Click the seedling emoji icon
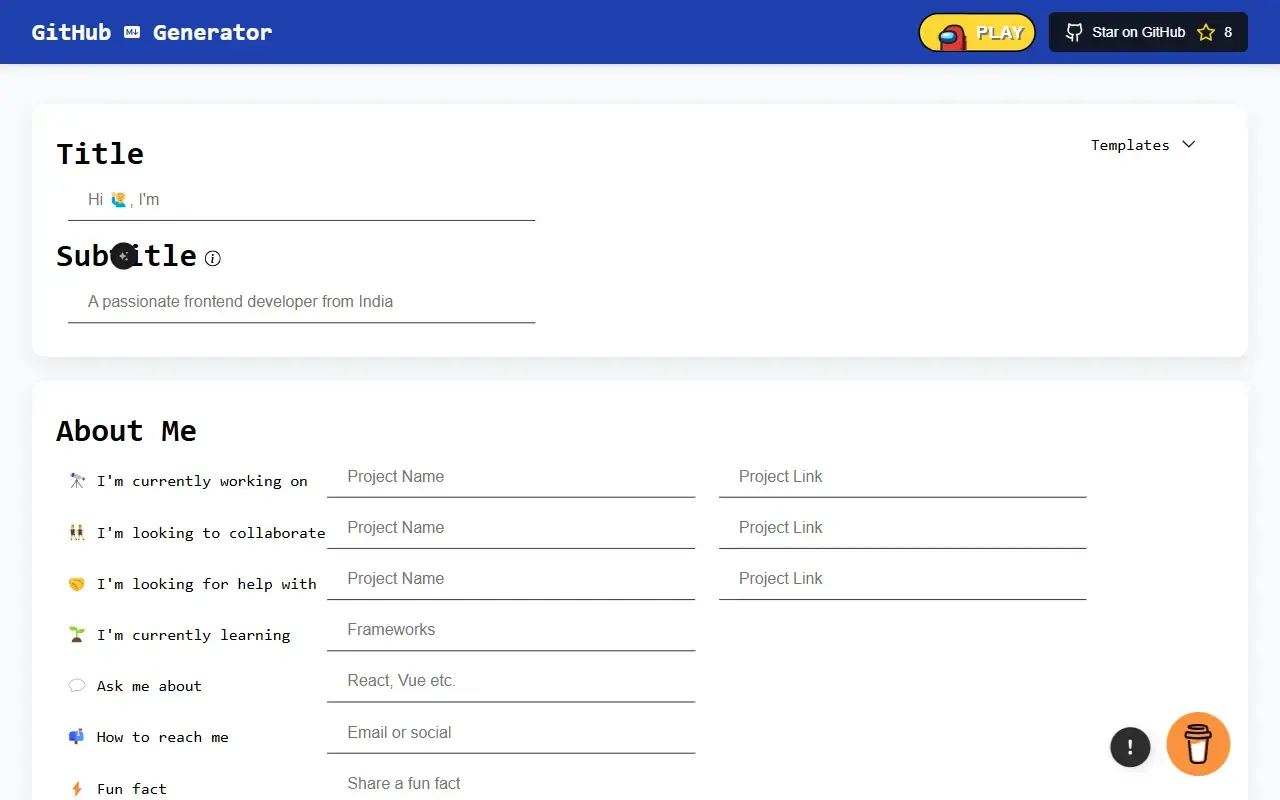Viewport: 1280px width, 800px height. coord(77,635)
